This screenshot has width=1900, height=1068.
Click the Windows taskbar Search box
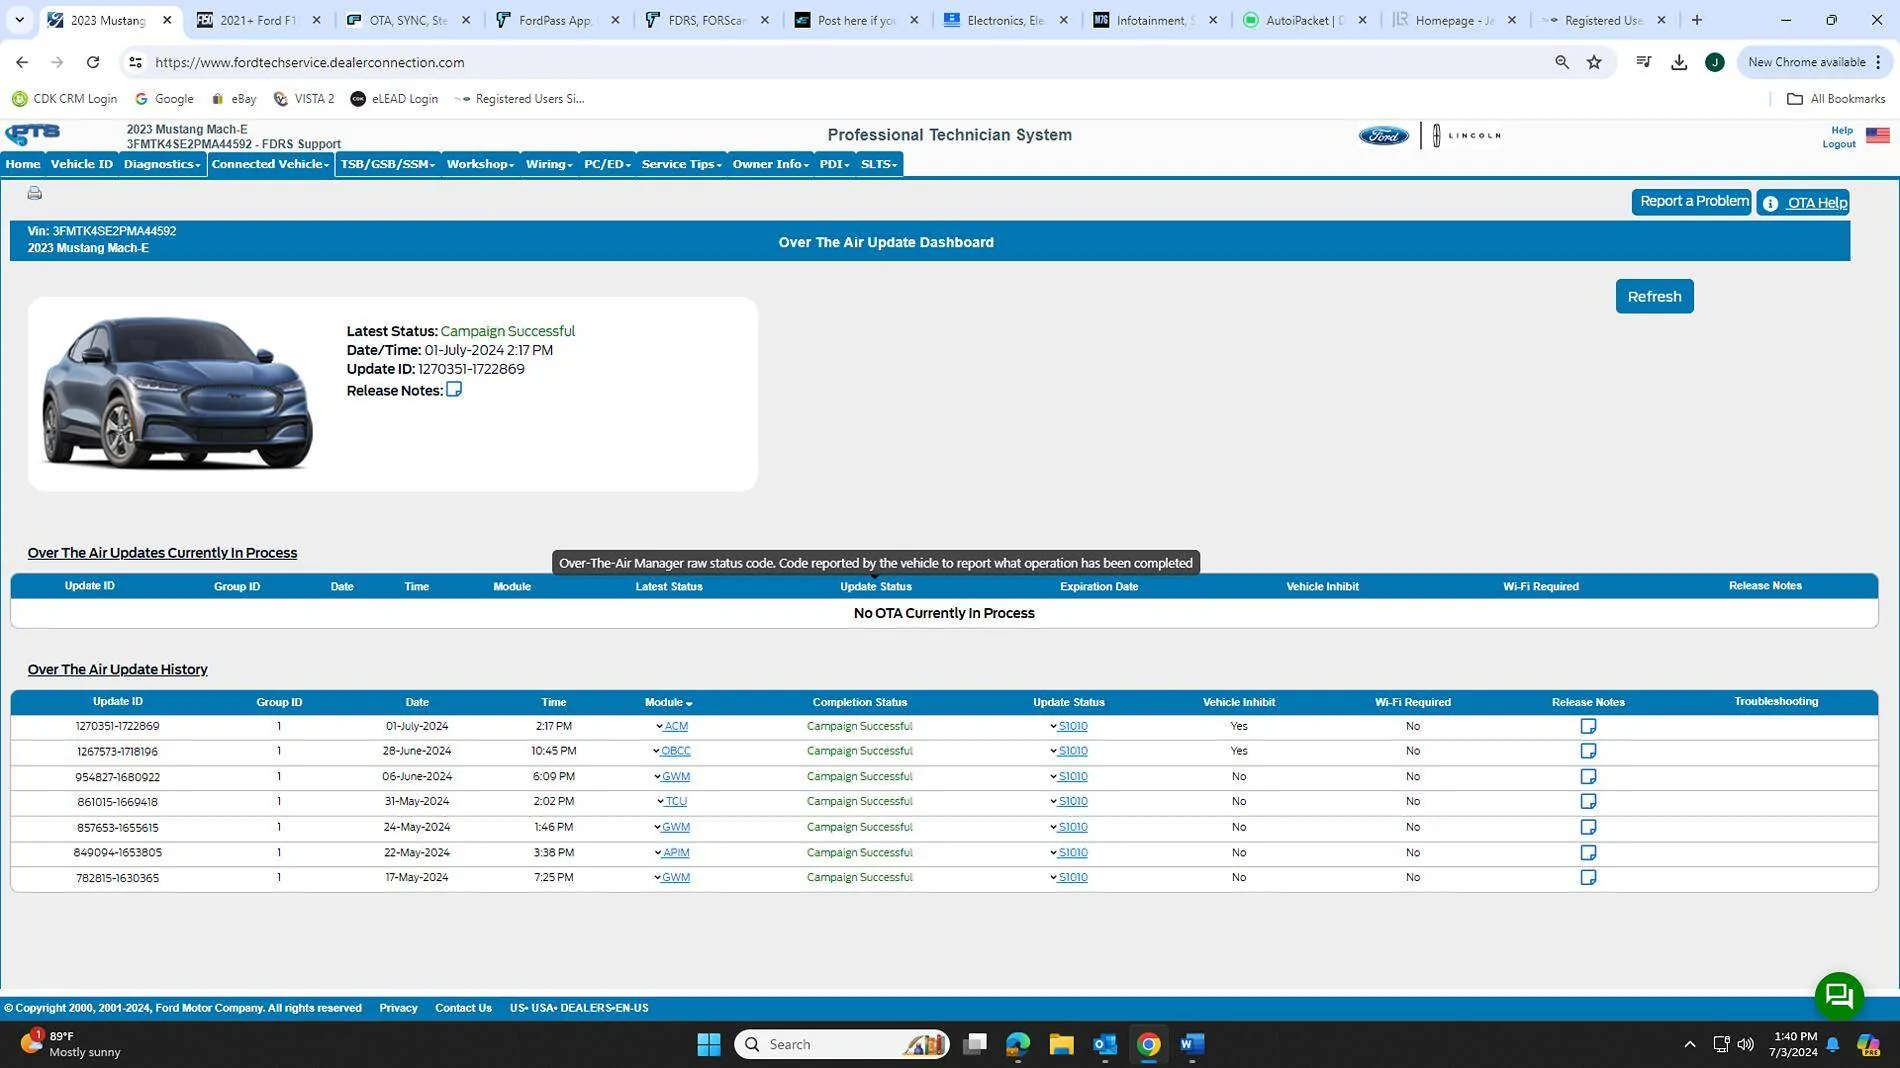pos(841,1044)
